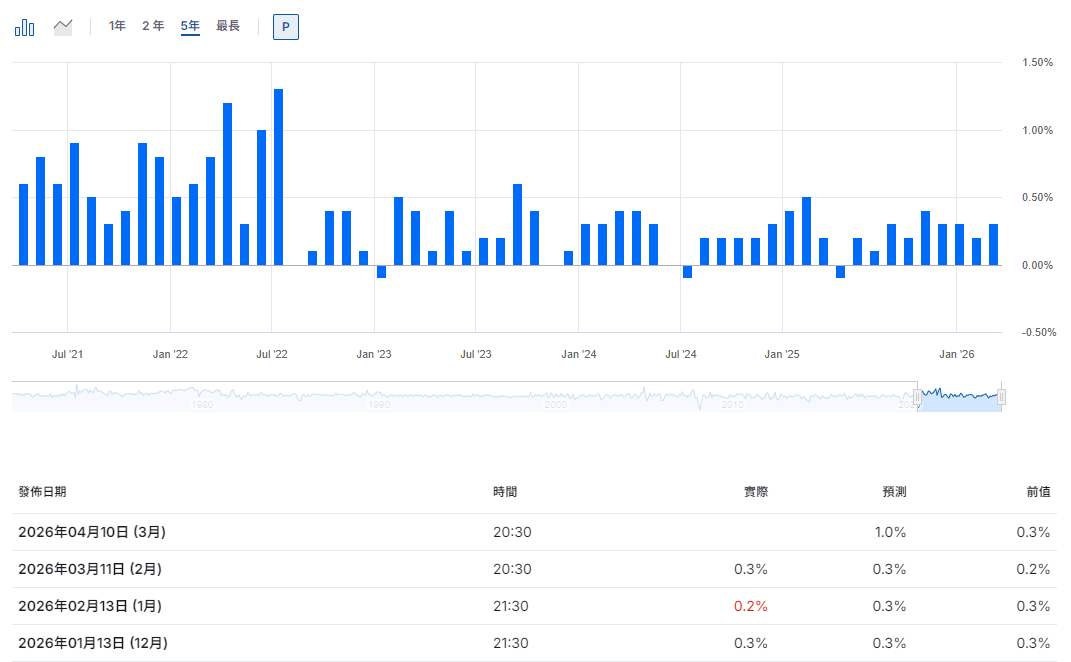
Task: Switch to the area chart view icon
Action: [63, 27]
